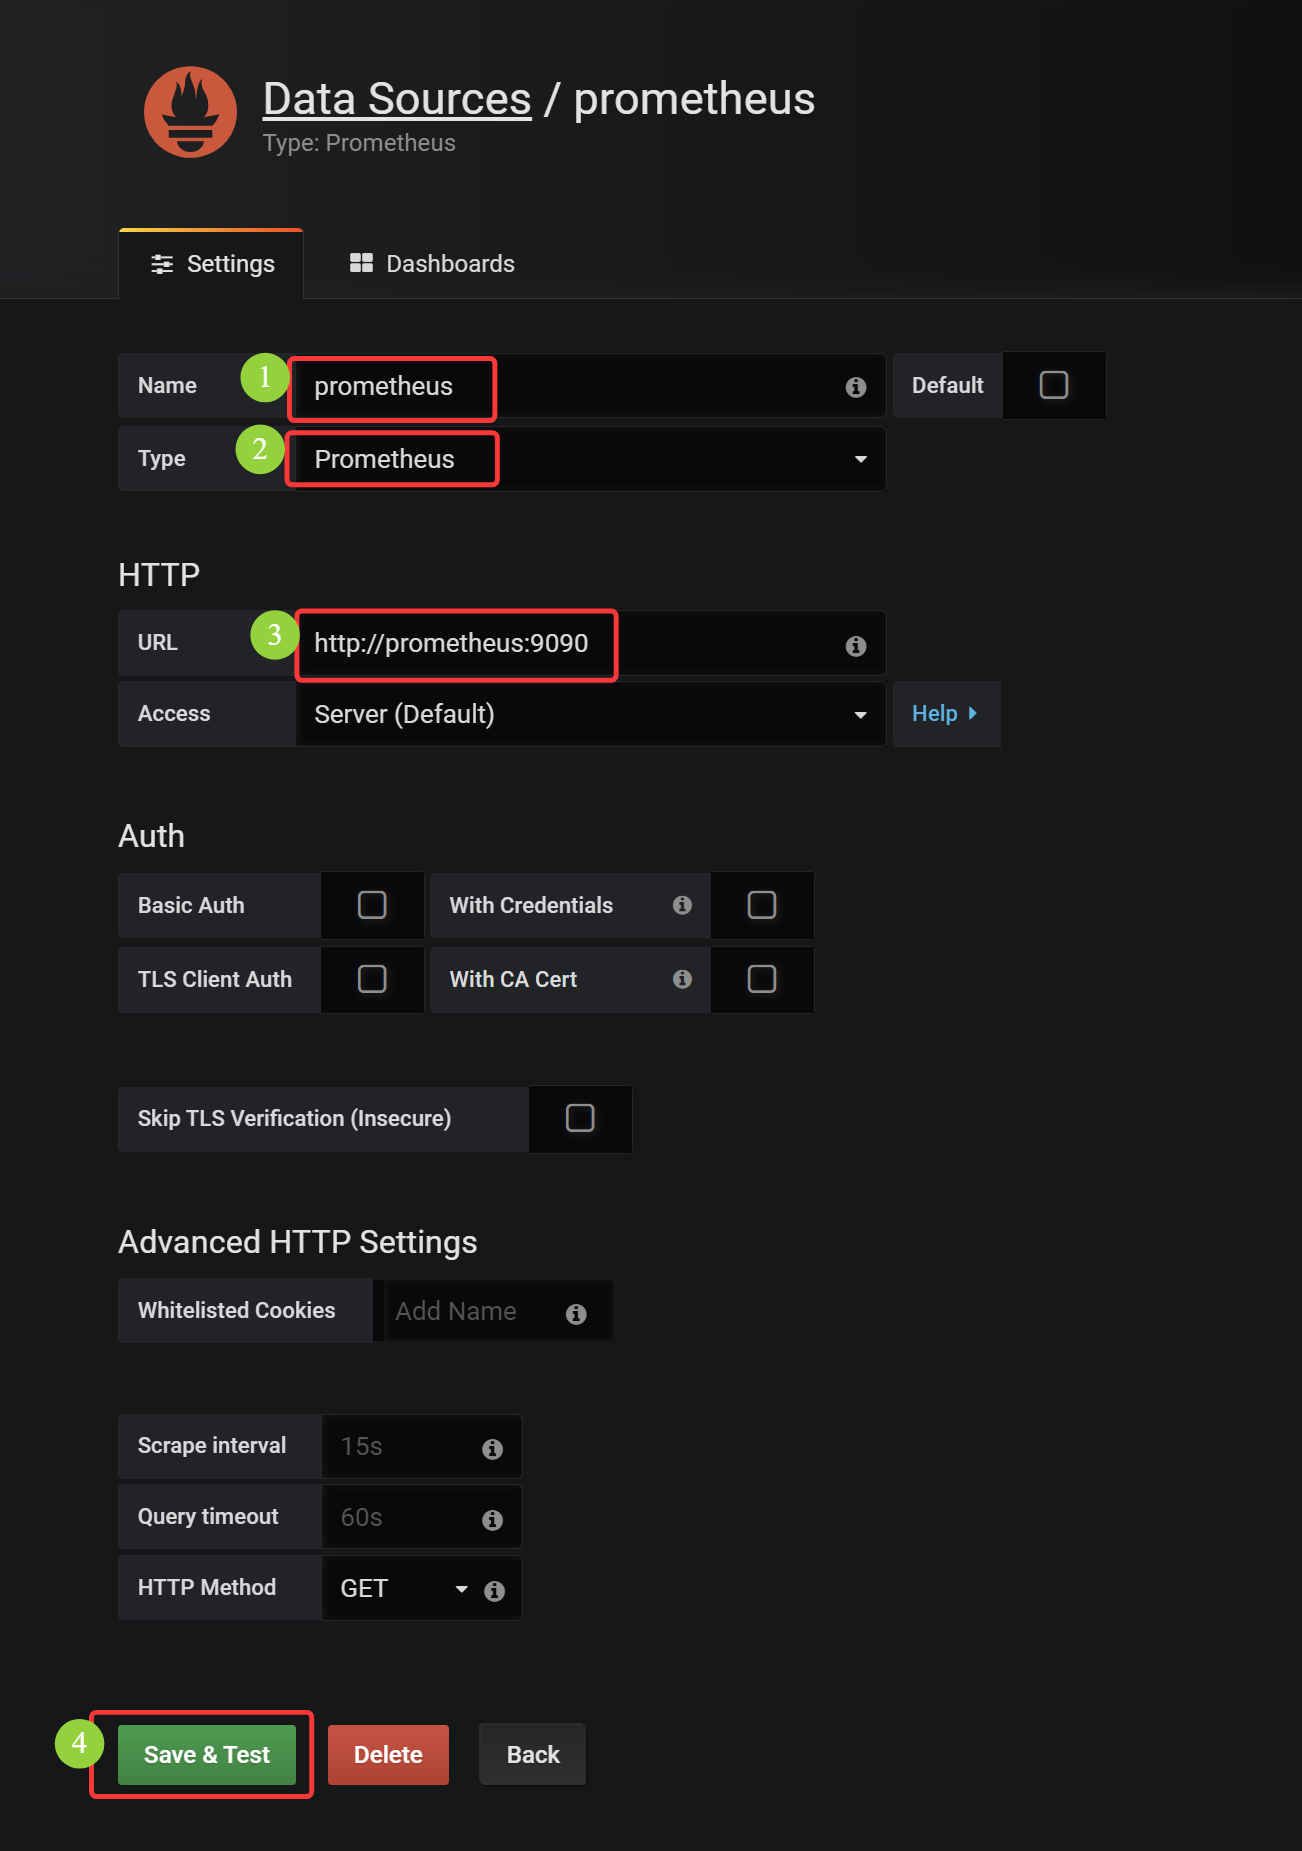Select the Settings tab
Viewport: 1302px width, 1851px height.
(212, 264)
